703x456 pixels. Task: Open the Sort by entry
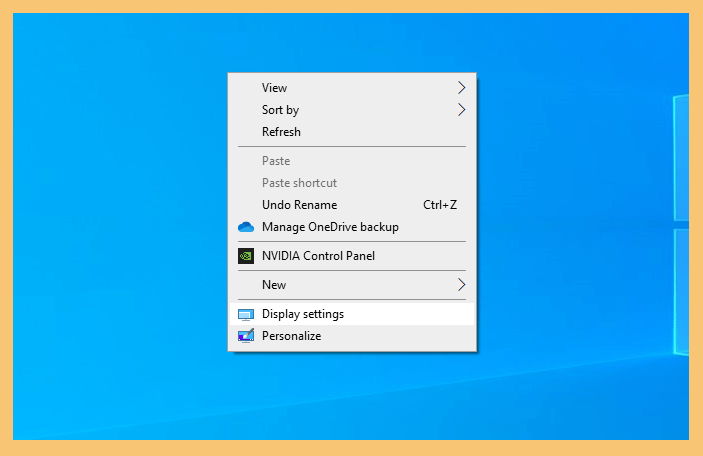click(352, 110)
